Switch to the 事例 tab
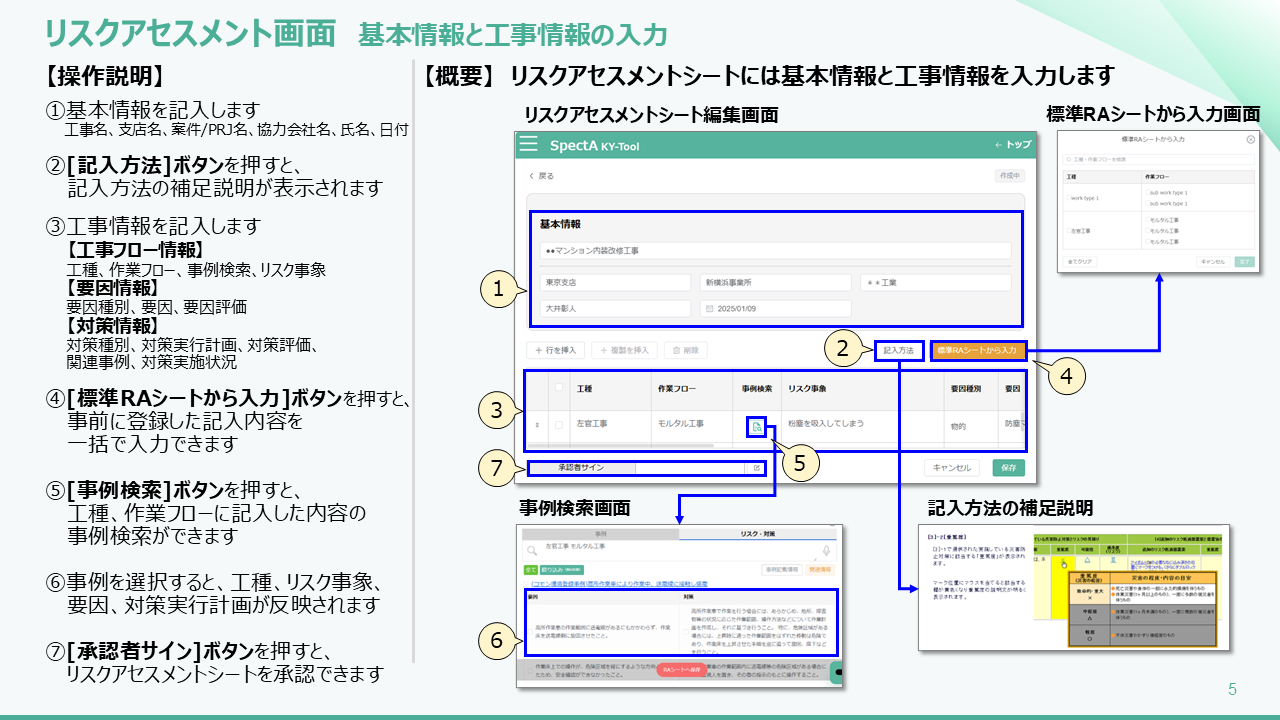Viewport: 1280px width, 720px height. [600, 534]
